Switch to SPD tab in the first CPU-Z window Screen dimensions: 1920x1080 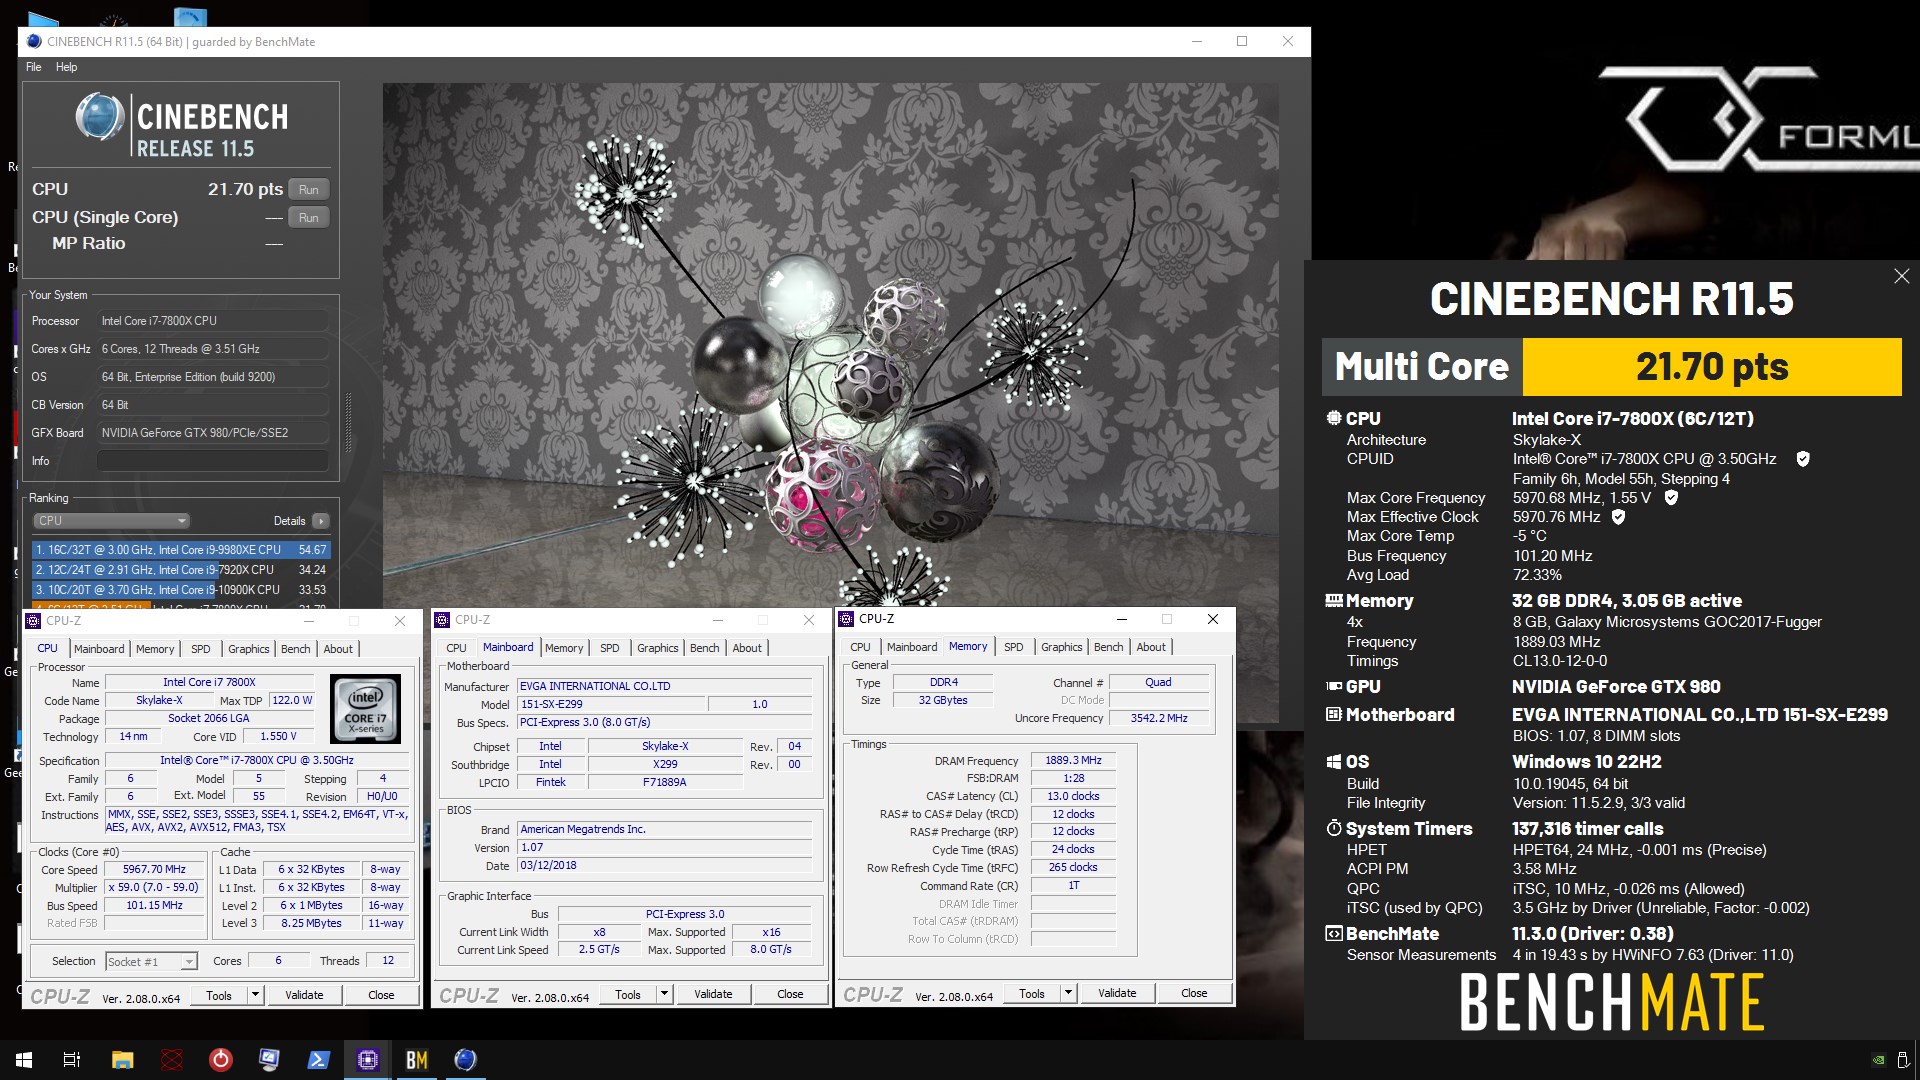pos(201,649)
